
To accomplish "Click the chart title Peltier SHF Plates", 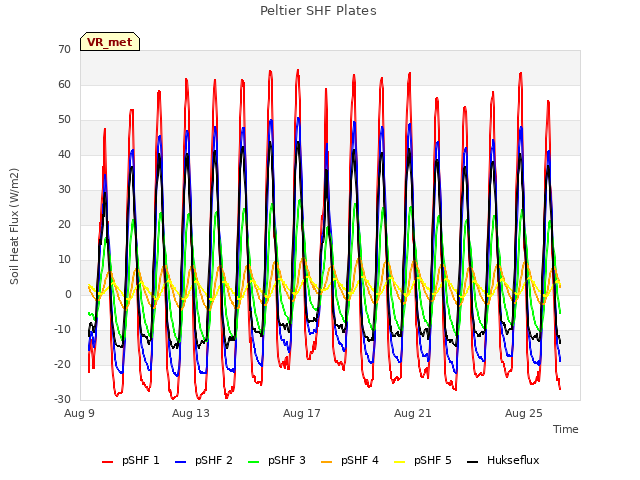I will pyautogui.click(x=318, y=11).
